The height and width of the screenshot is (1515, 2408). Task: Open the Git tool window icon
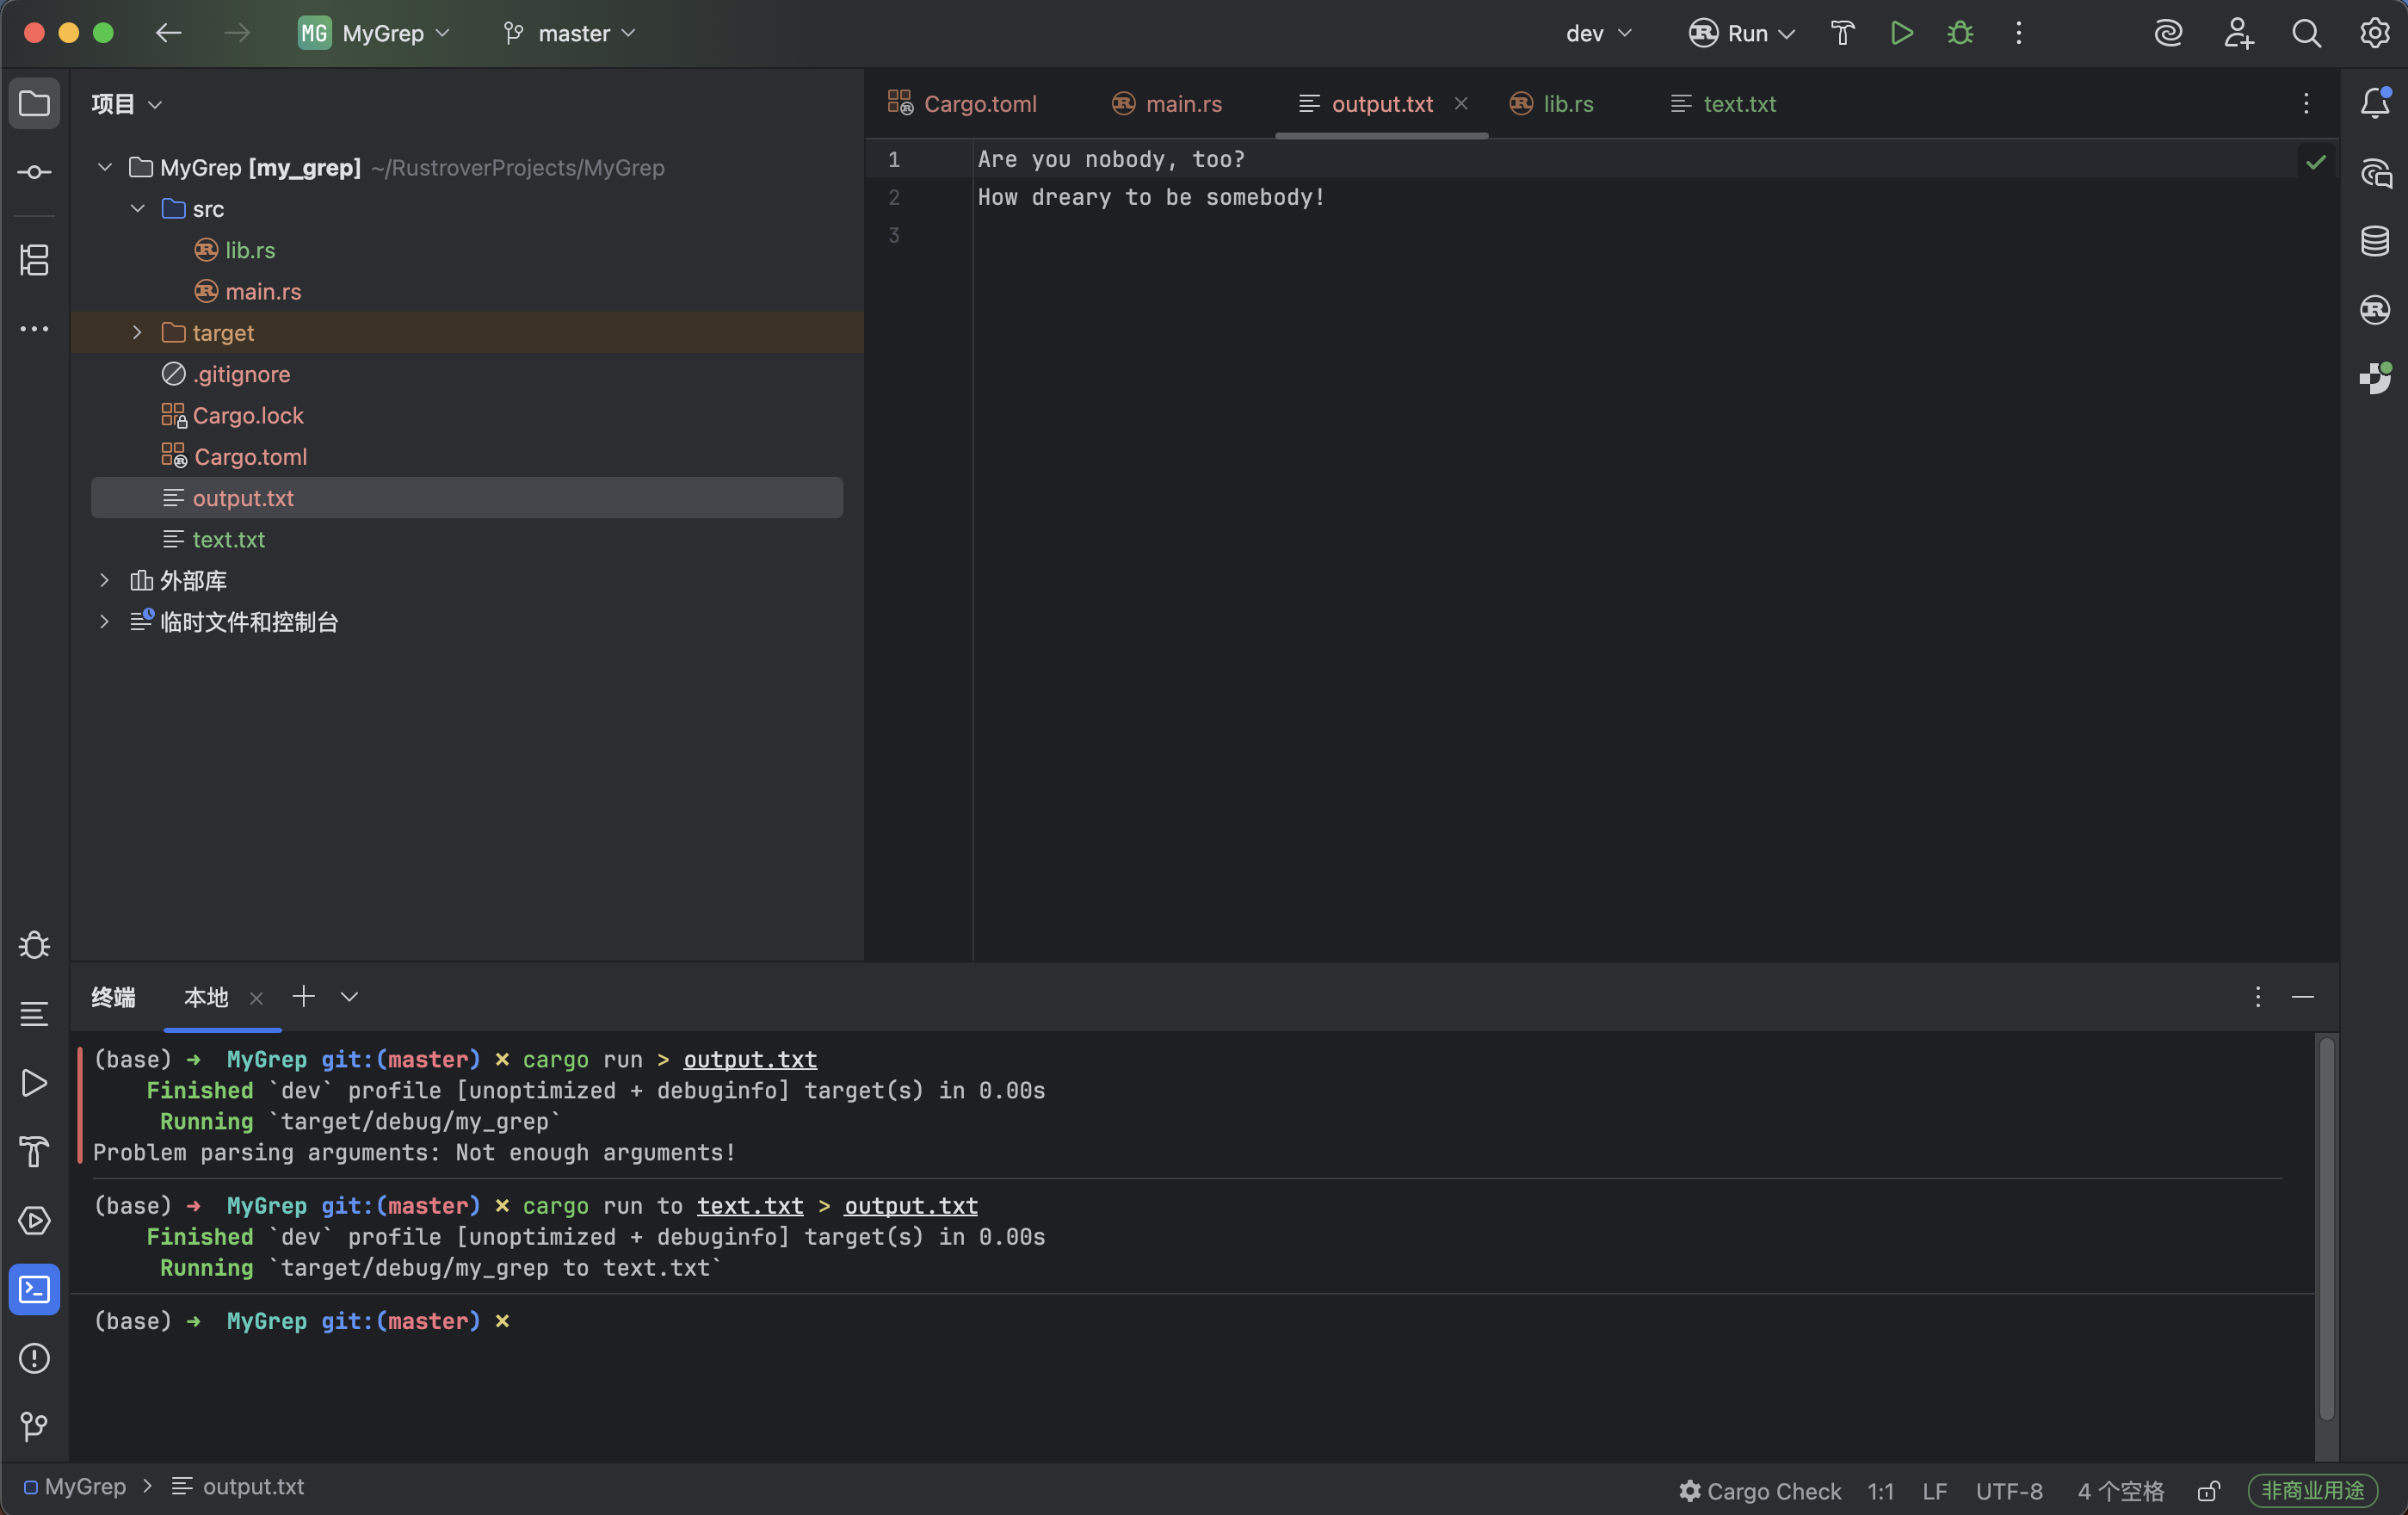[x=34, y=1425]
